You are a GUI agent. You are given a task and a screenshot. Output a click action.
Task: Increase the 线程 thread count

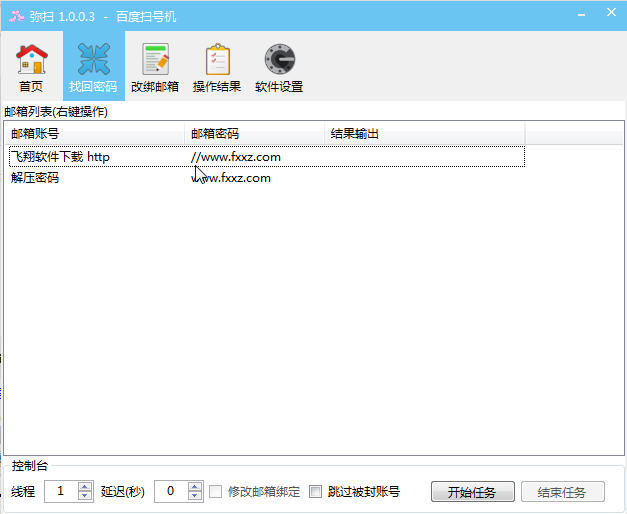(85, 487)
